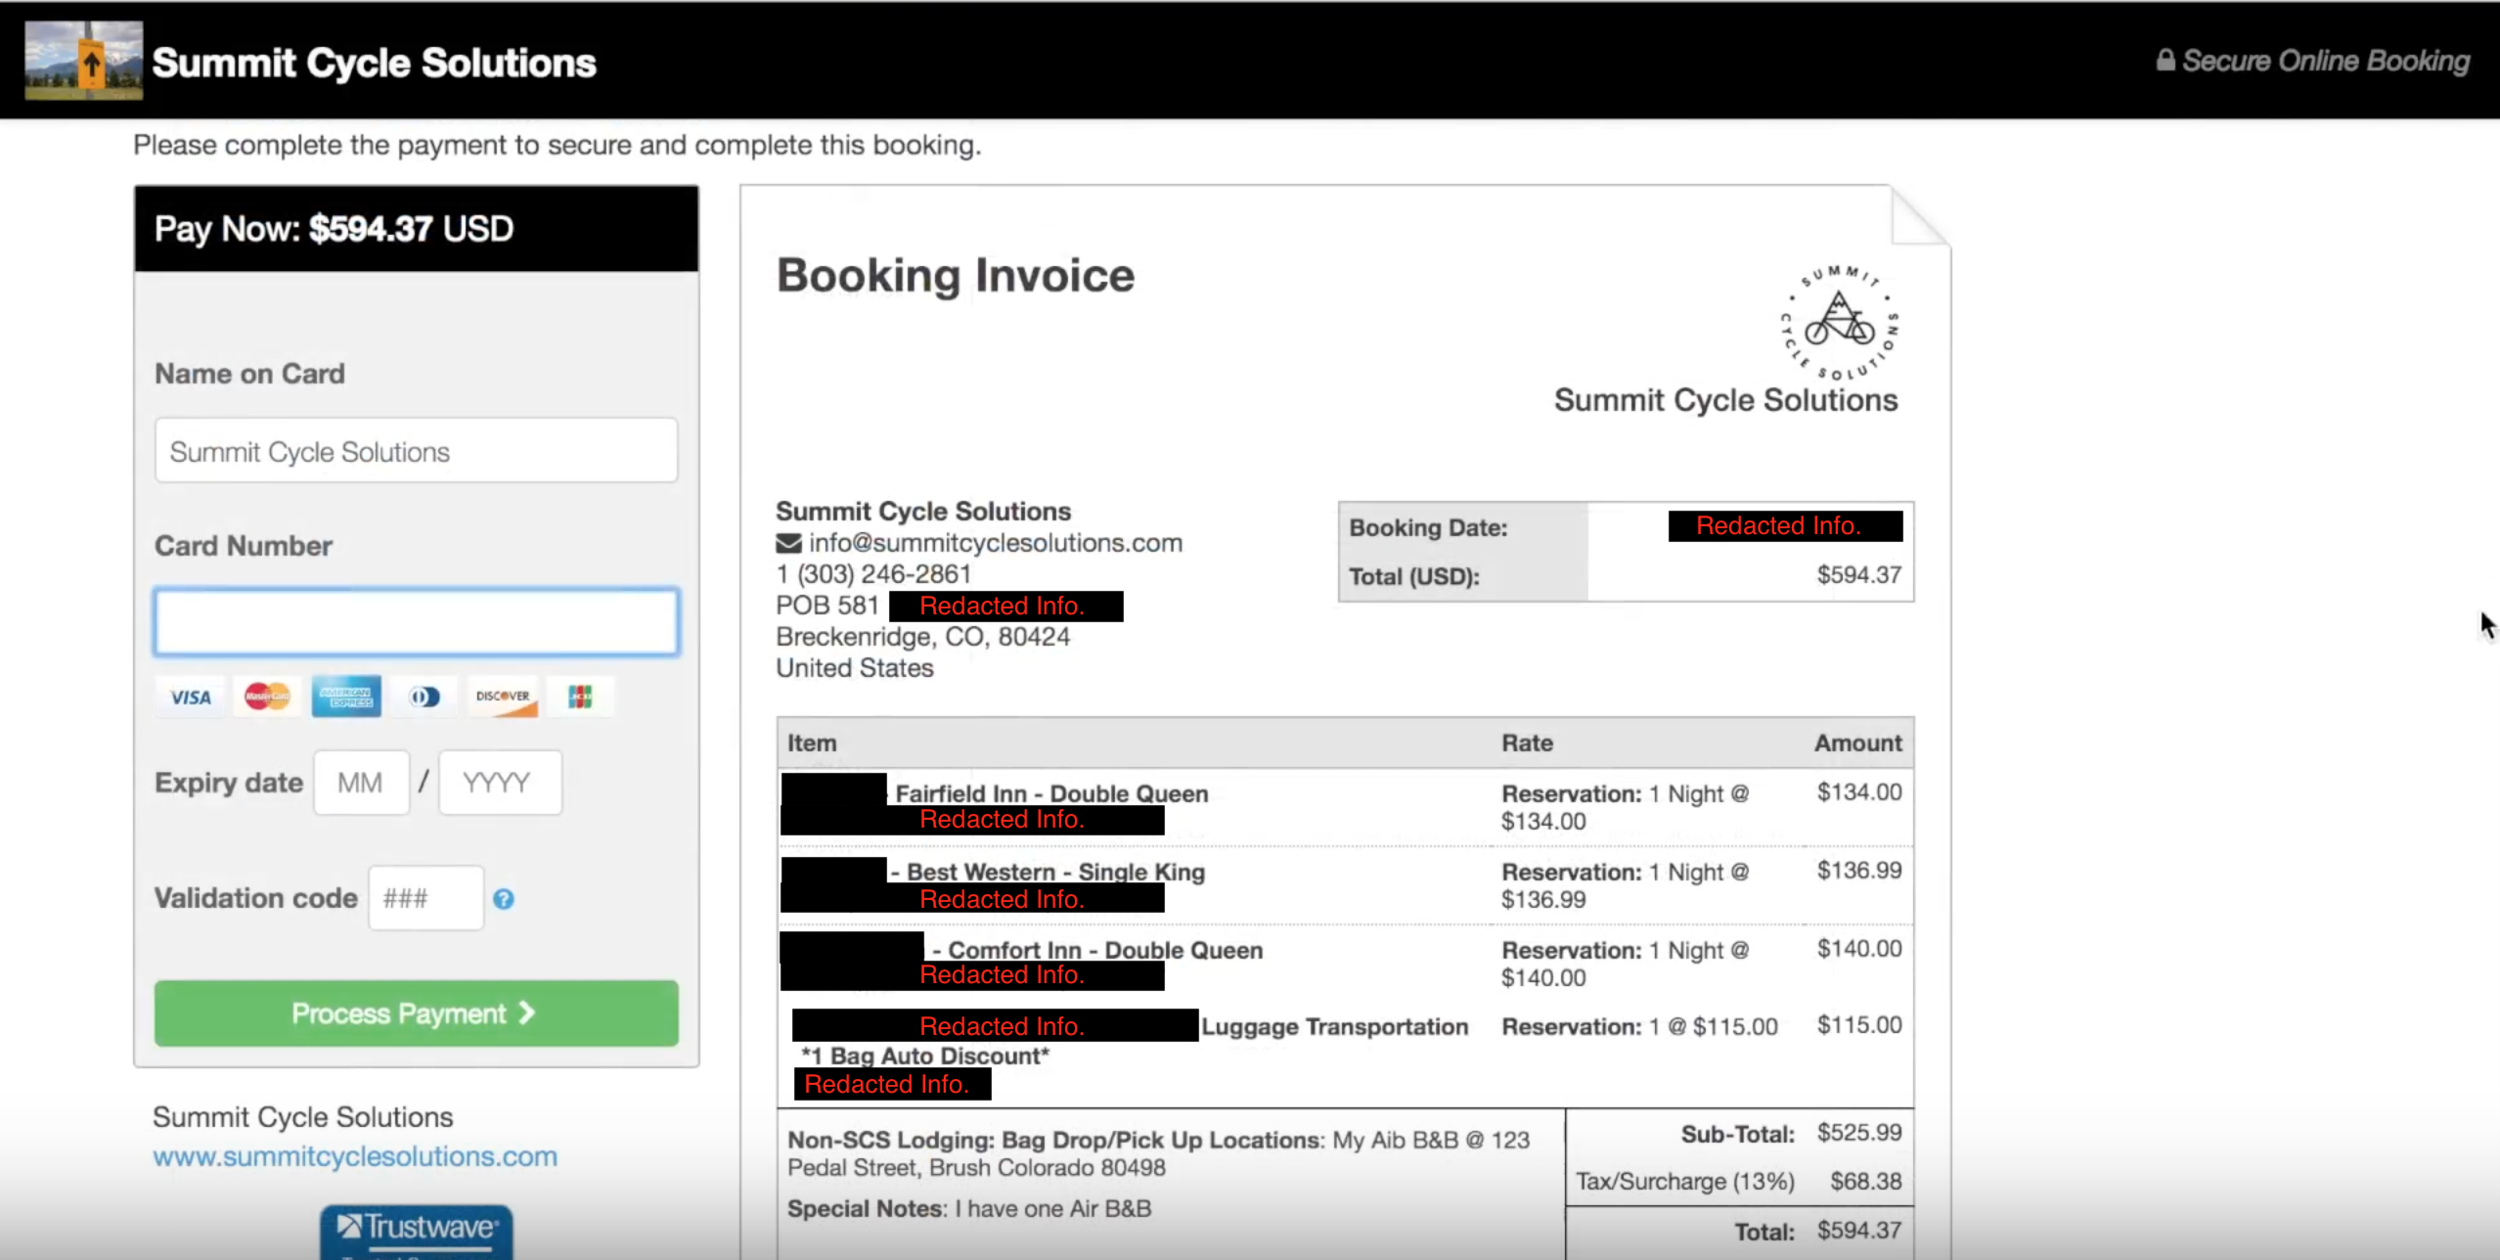Screen dimensions: 2500x1260
Task: Click the Booking Date label
Action: (1428, 528)
